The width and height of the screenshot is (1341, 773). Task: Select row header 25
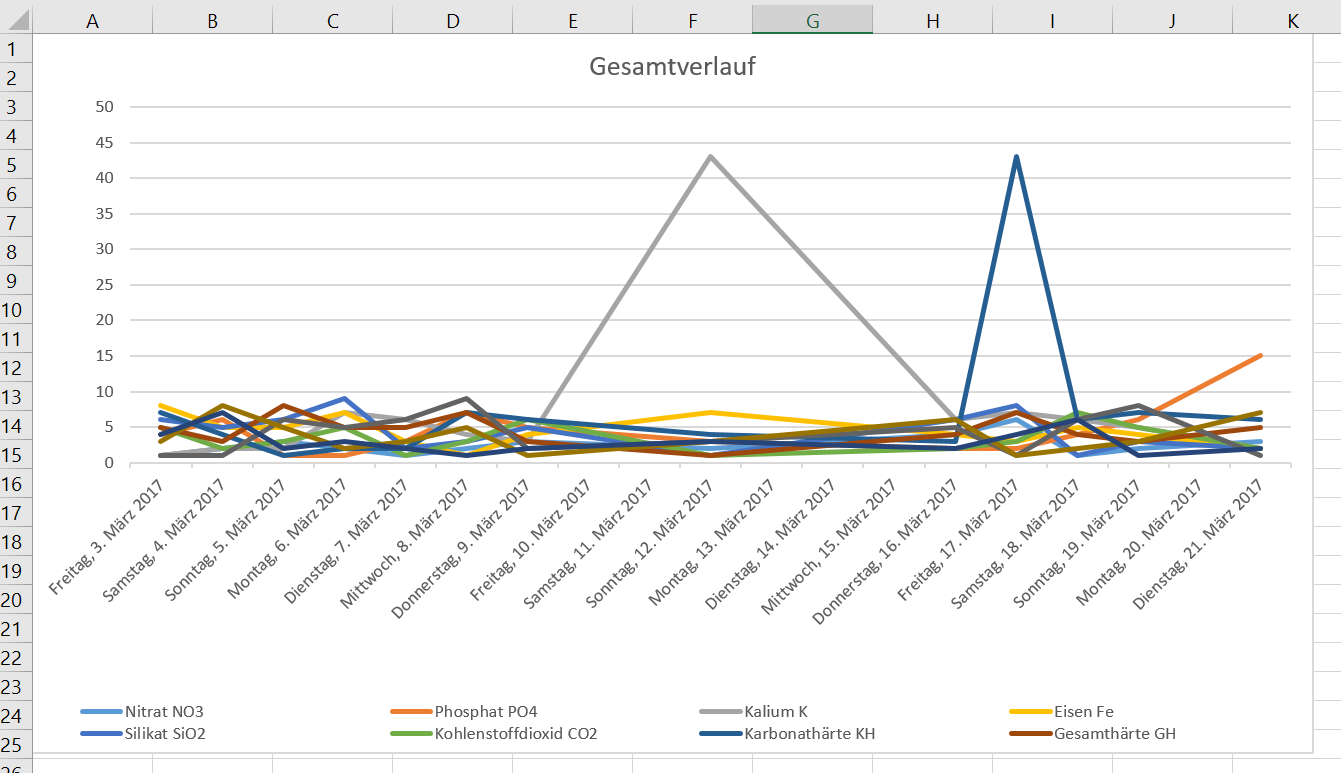pyautogui.click(x=16, y=745)
